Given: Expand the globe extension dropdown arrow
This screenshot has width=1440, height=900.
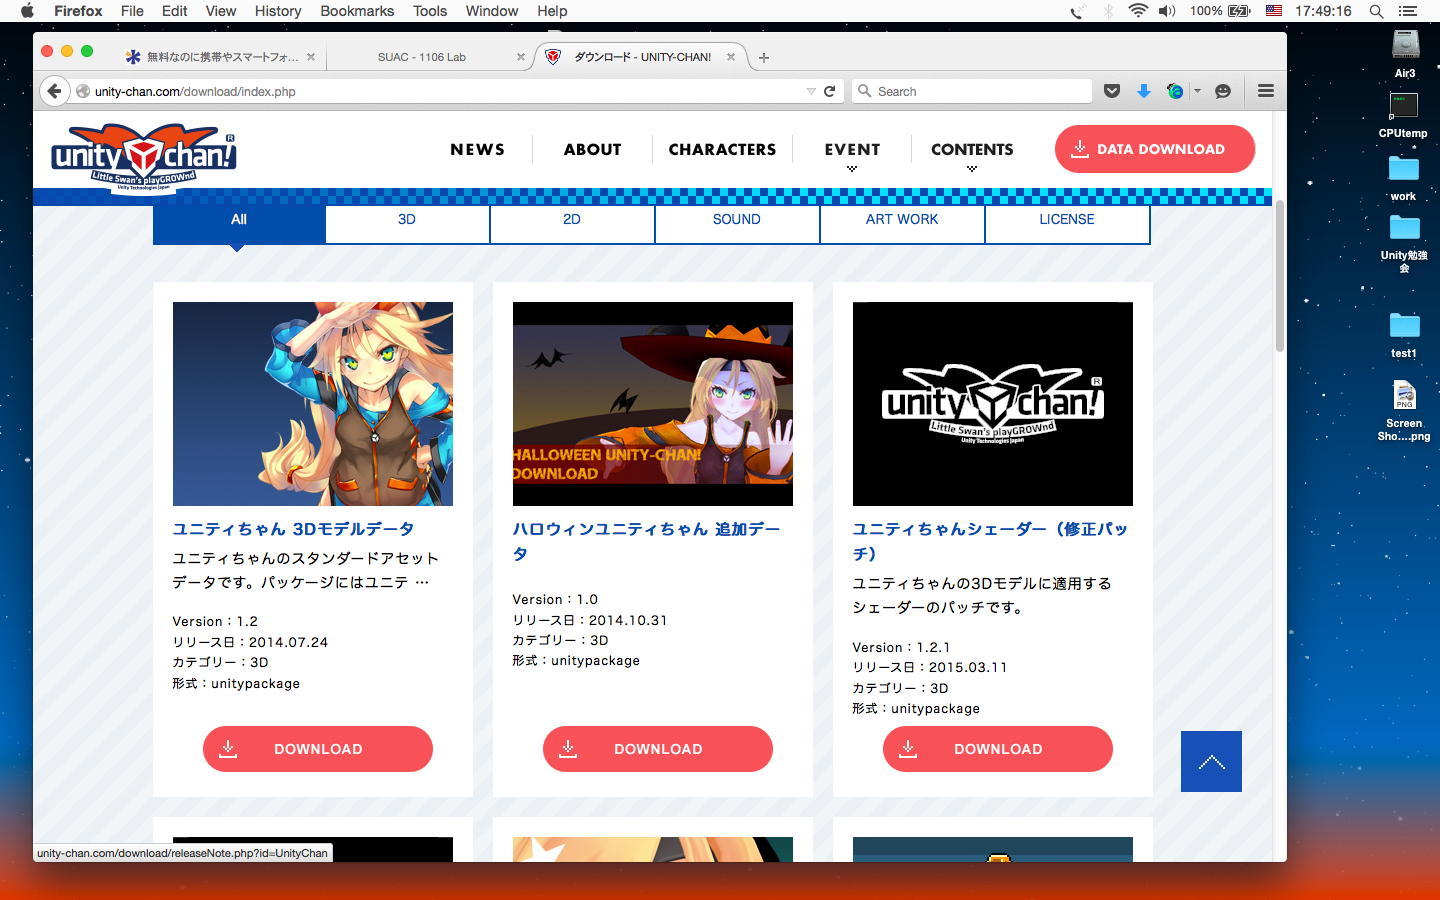Looking at the screenshot, I should 1197,91.
